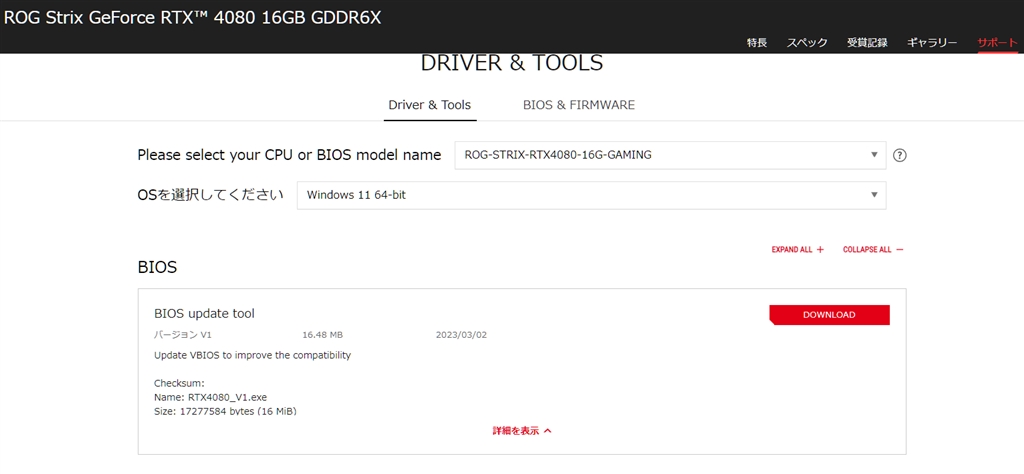Click the 2023/03/02 release date
Screen dimensions: 1024x474
point(461,335)
